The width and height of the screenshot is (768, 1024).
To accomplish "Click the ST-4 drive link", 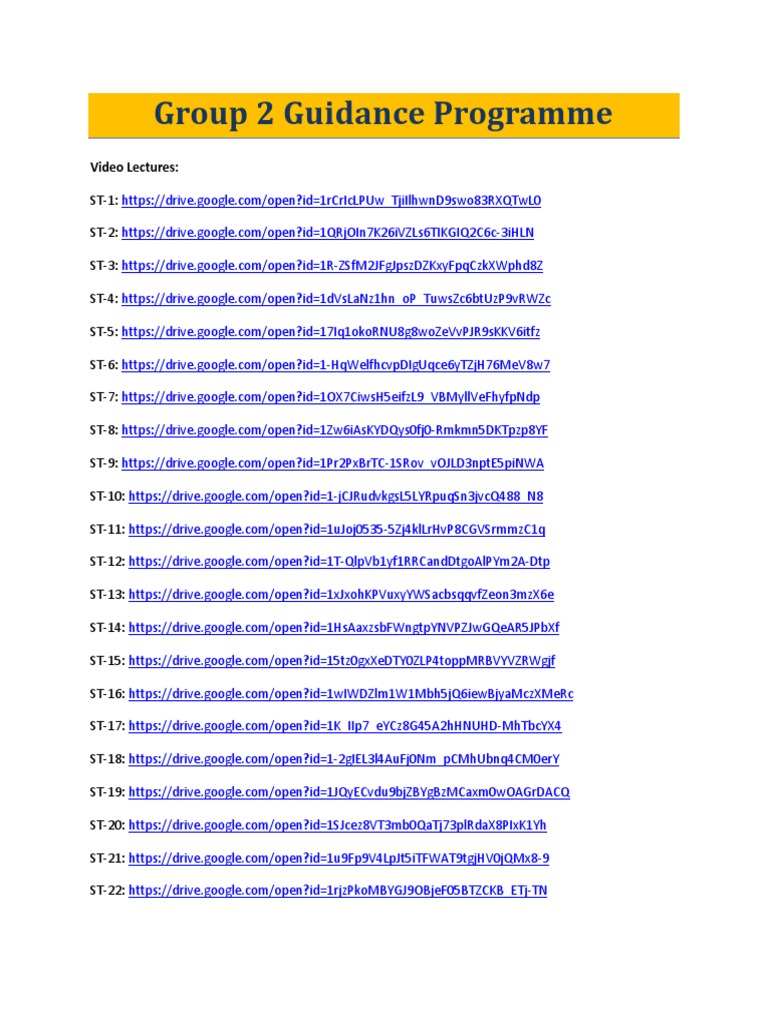I will click(x=336, y=299).
